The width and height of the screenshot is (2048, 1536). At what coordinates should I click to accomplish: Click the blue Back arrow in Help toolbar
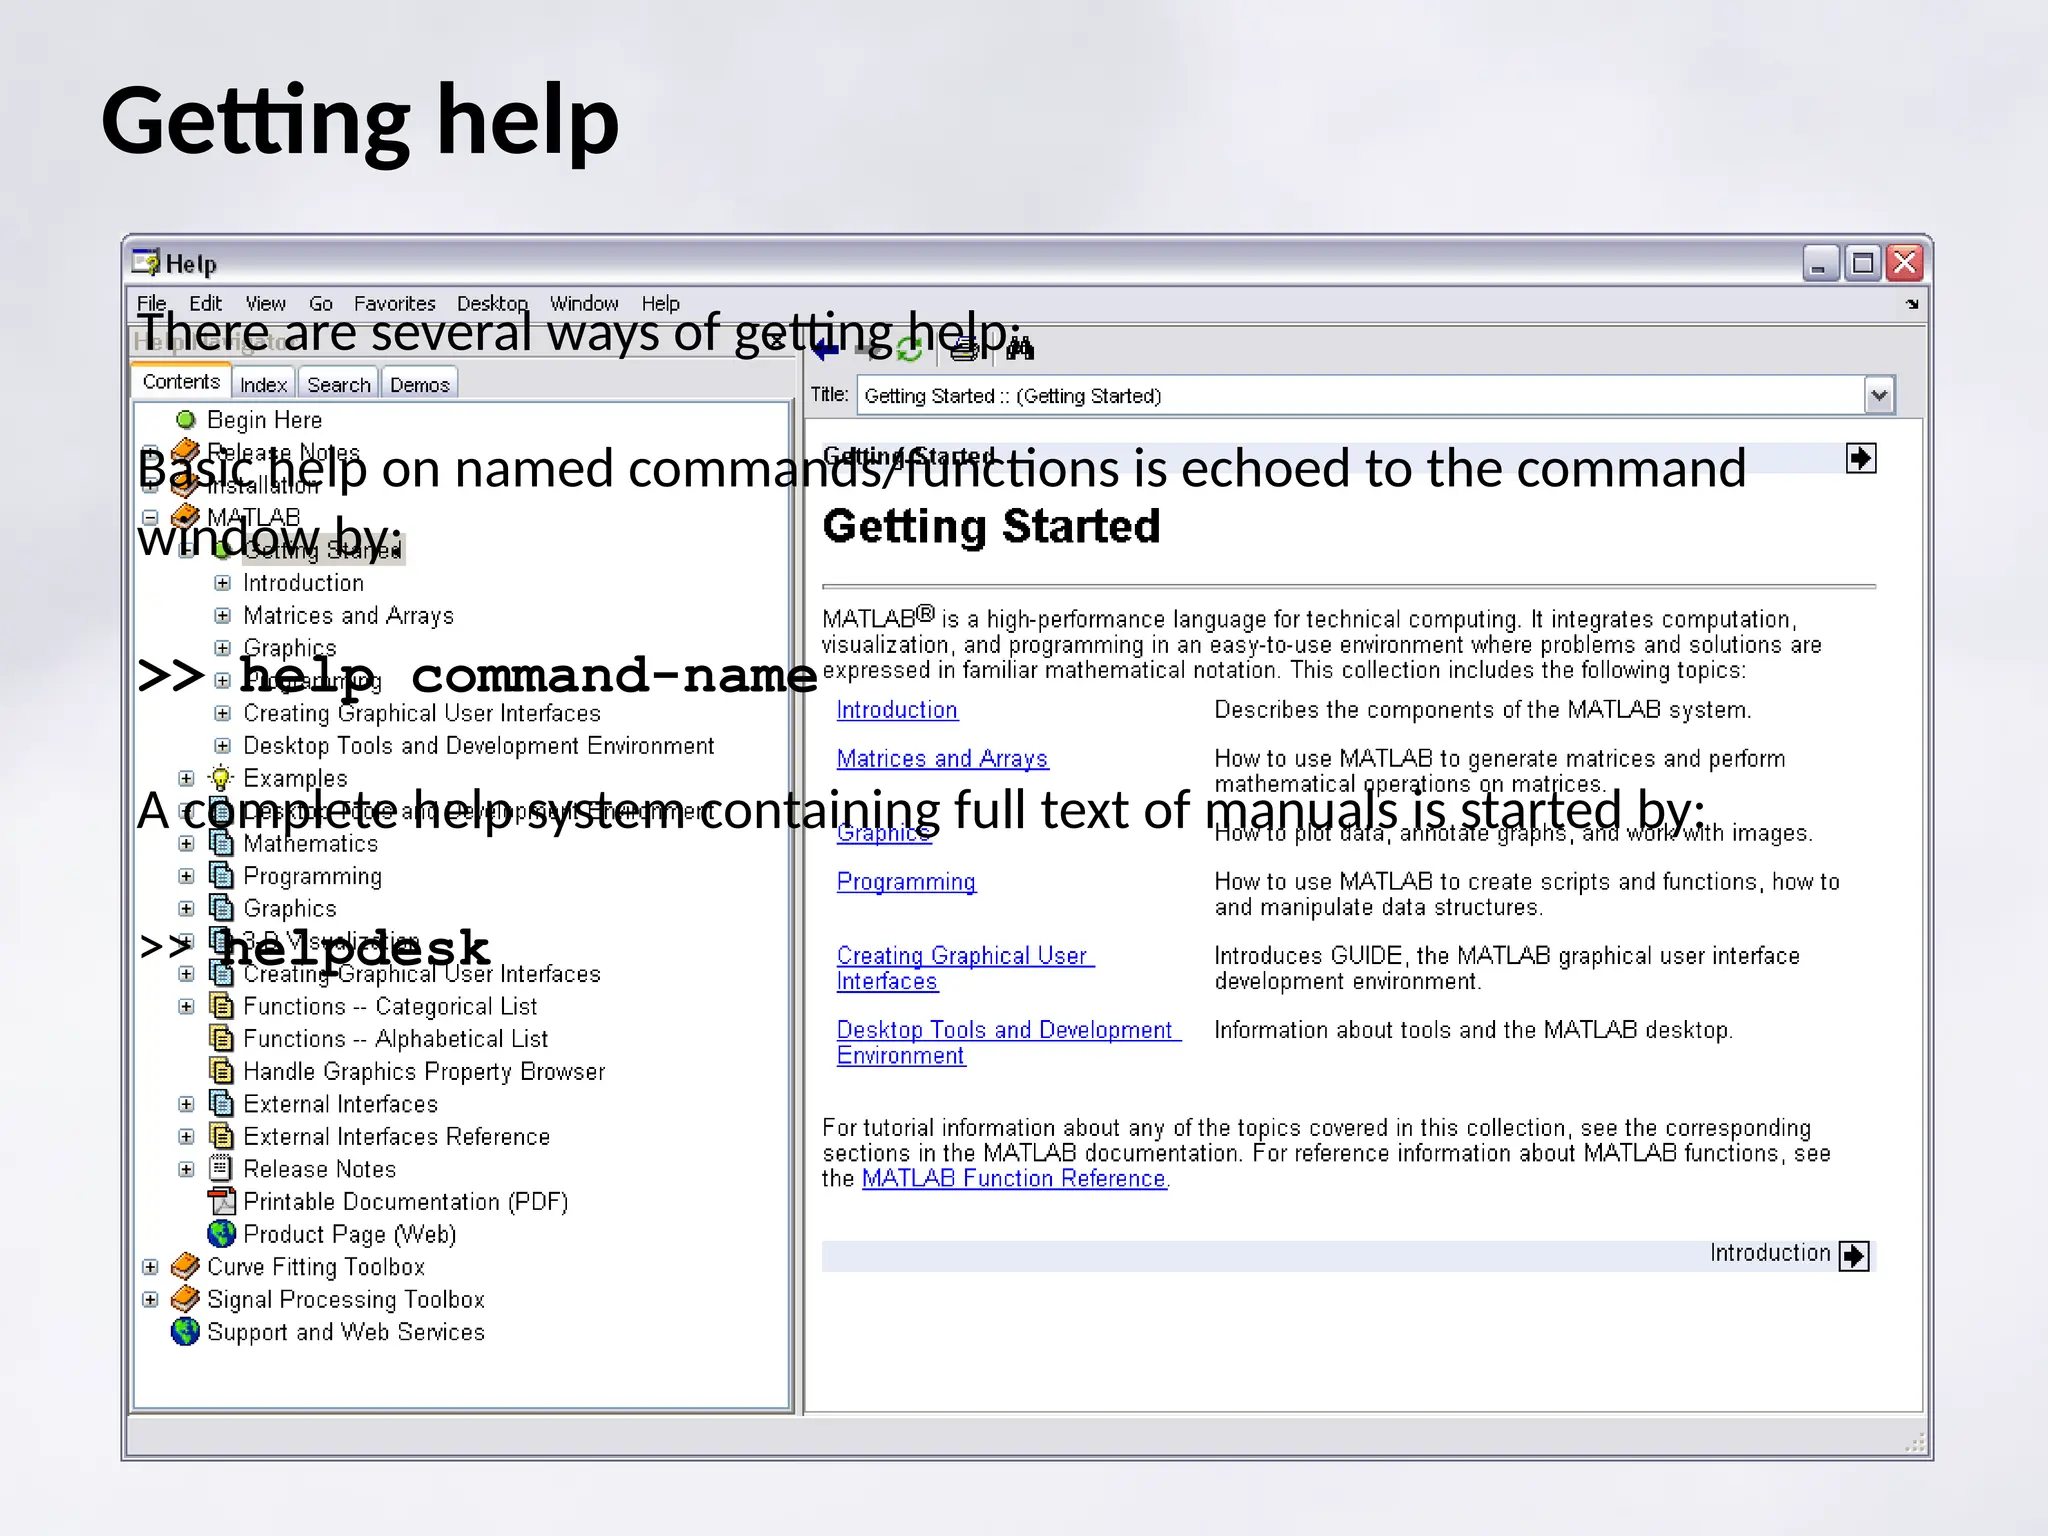point(825,350)
